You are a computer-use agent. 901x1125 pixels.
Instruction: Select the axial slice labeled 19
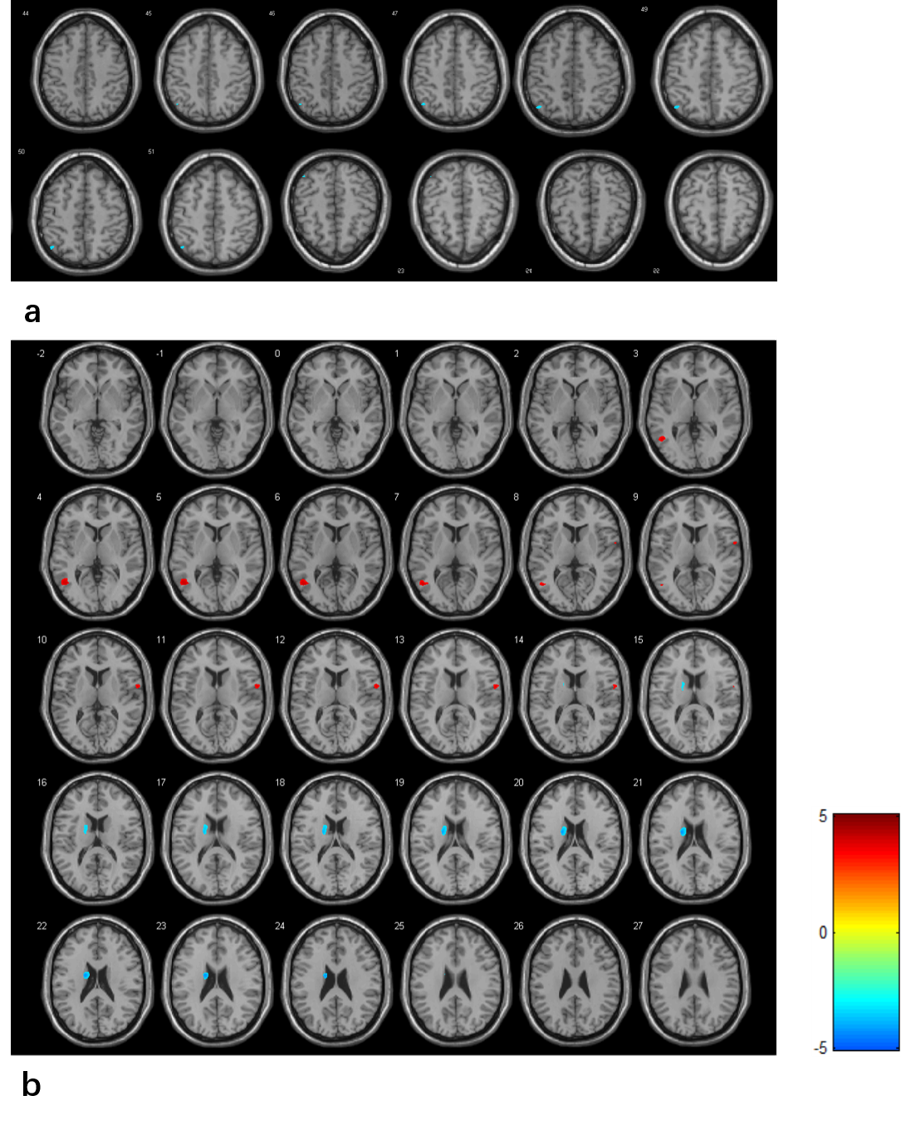[x=455, y=840]
